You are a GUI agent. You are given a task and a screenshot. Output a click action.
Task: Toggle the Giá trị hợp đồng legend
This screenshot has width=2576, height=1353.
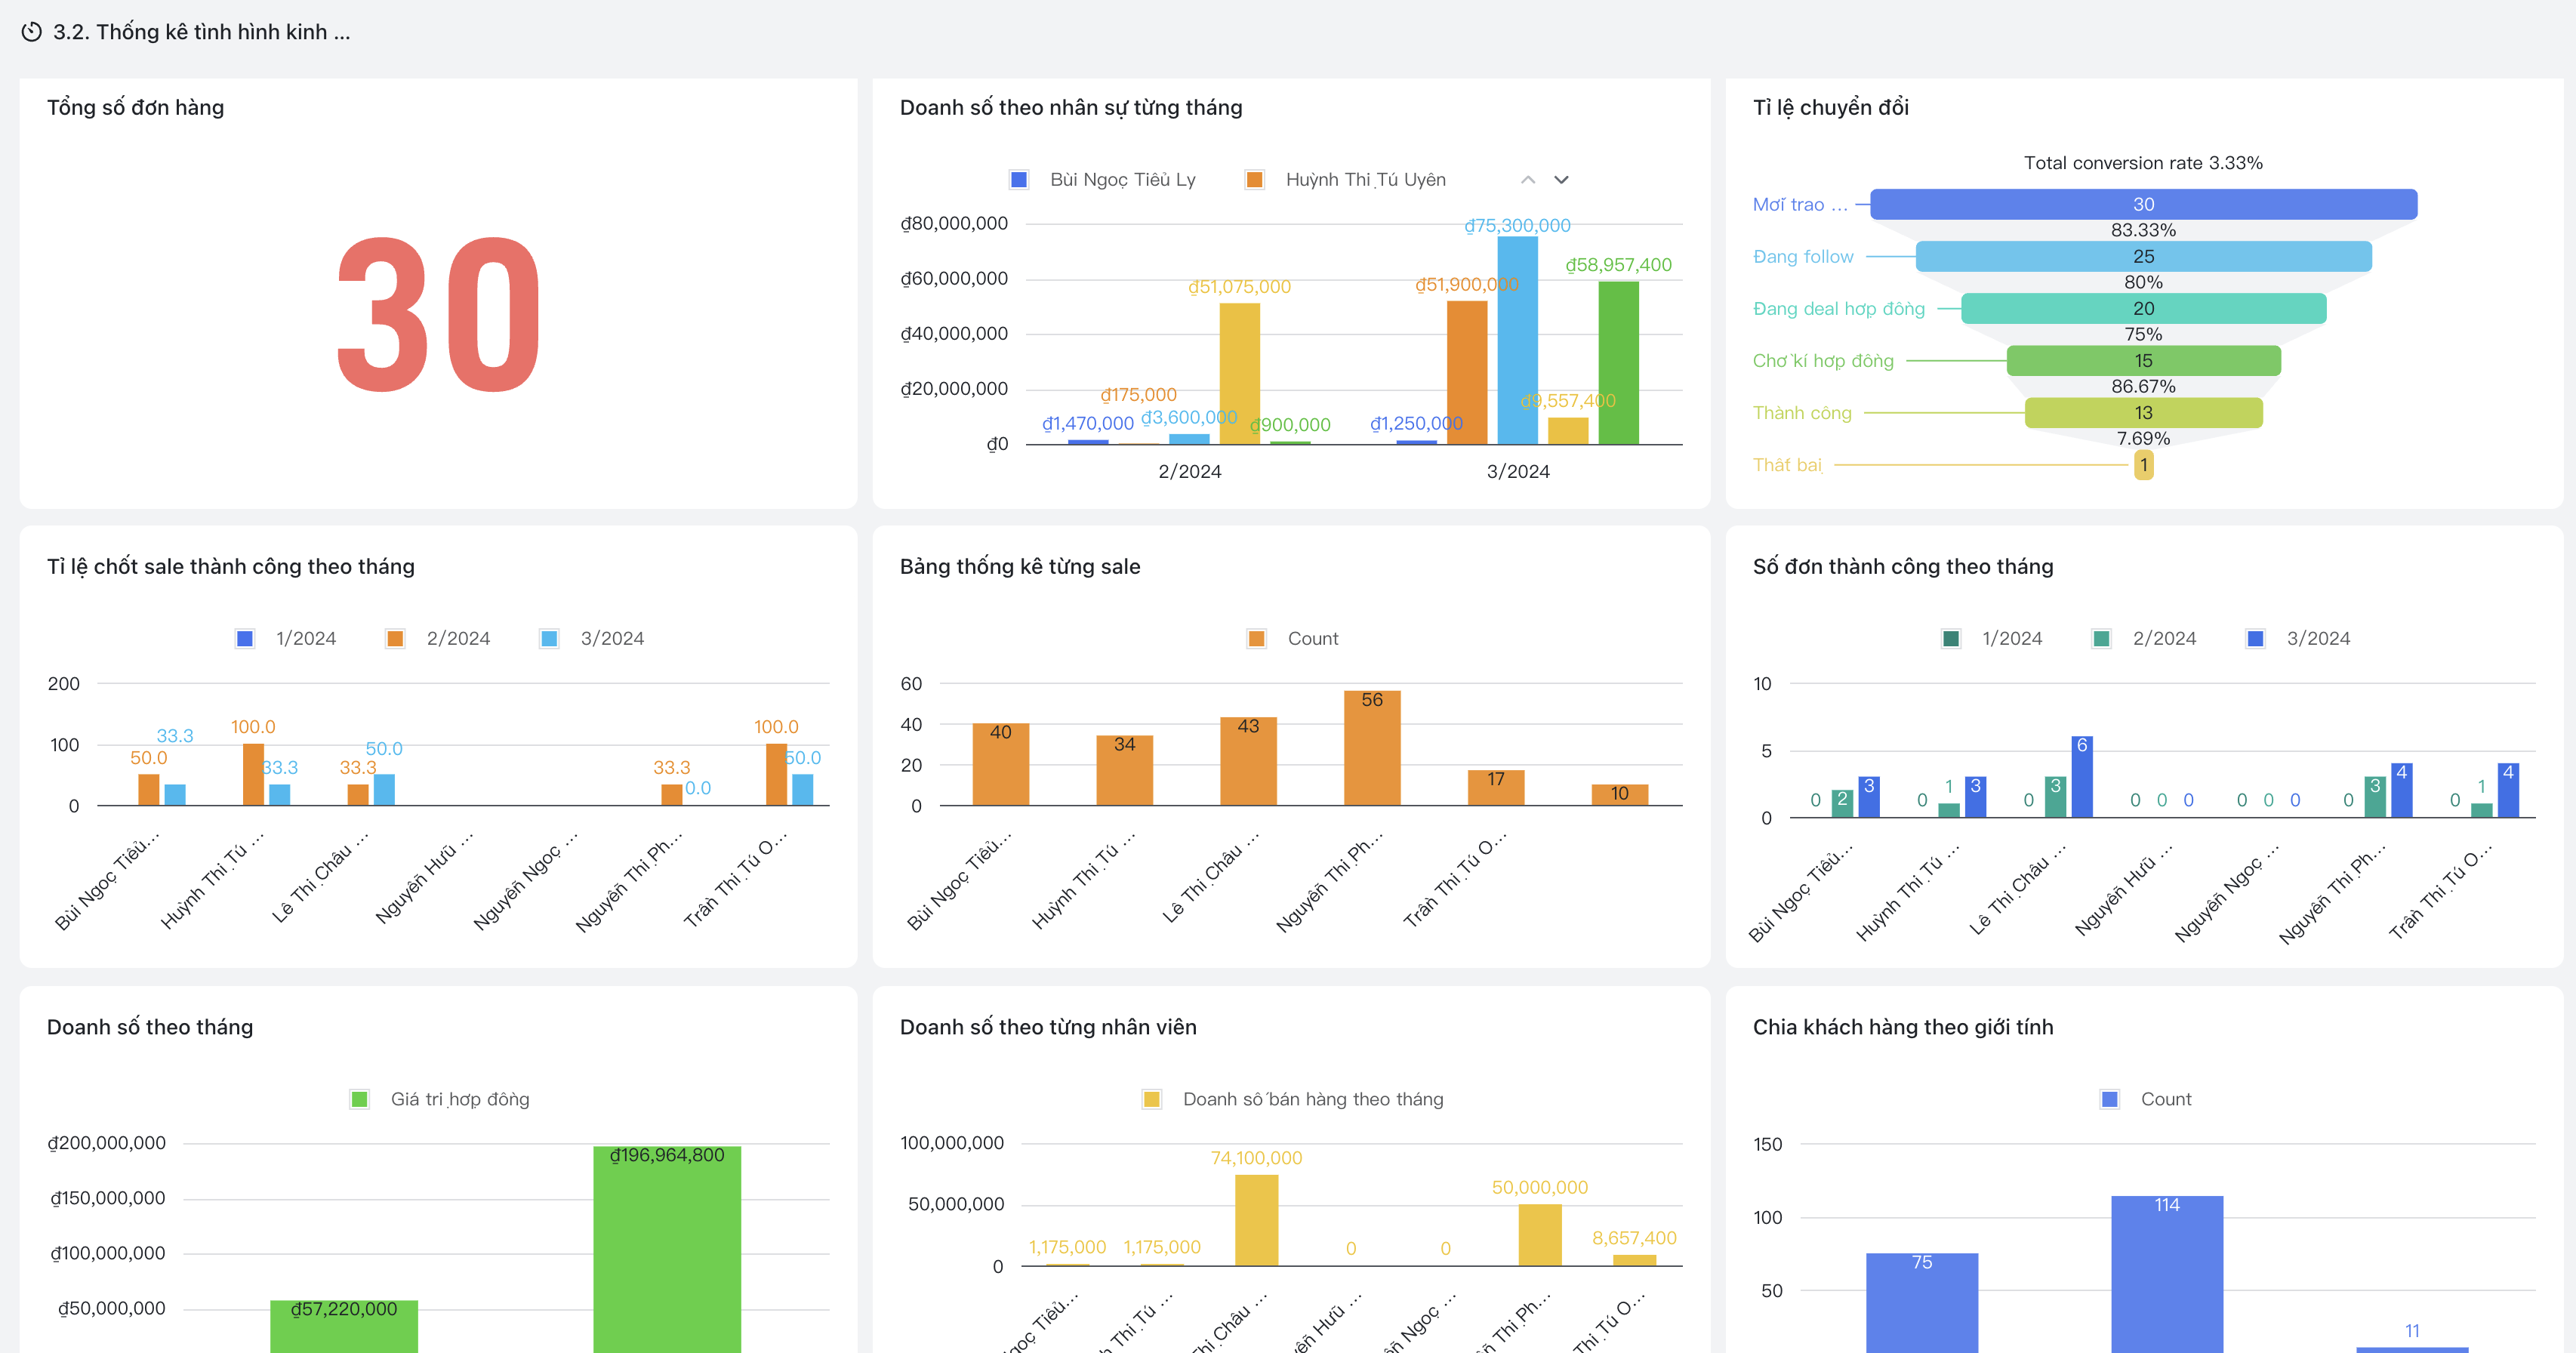point(440,1099)
